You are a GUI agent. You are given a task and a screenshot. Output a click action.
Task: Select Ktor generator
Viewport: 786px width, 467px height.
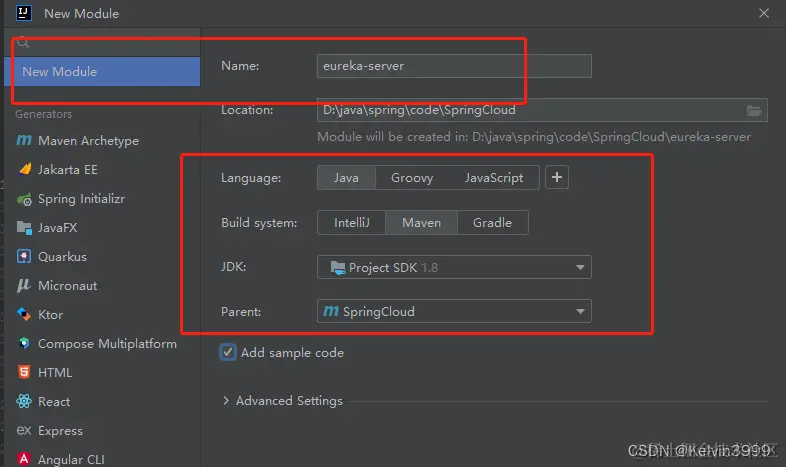coord(102,315)
